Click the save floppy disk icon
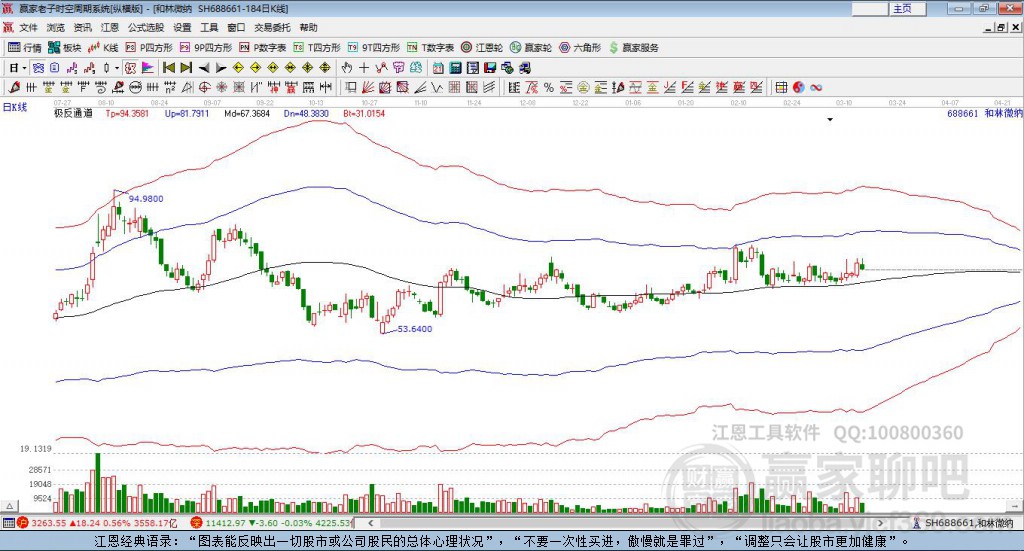This screenshot has height=551, width=1024. click(490, 68)
